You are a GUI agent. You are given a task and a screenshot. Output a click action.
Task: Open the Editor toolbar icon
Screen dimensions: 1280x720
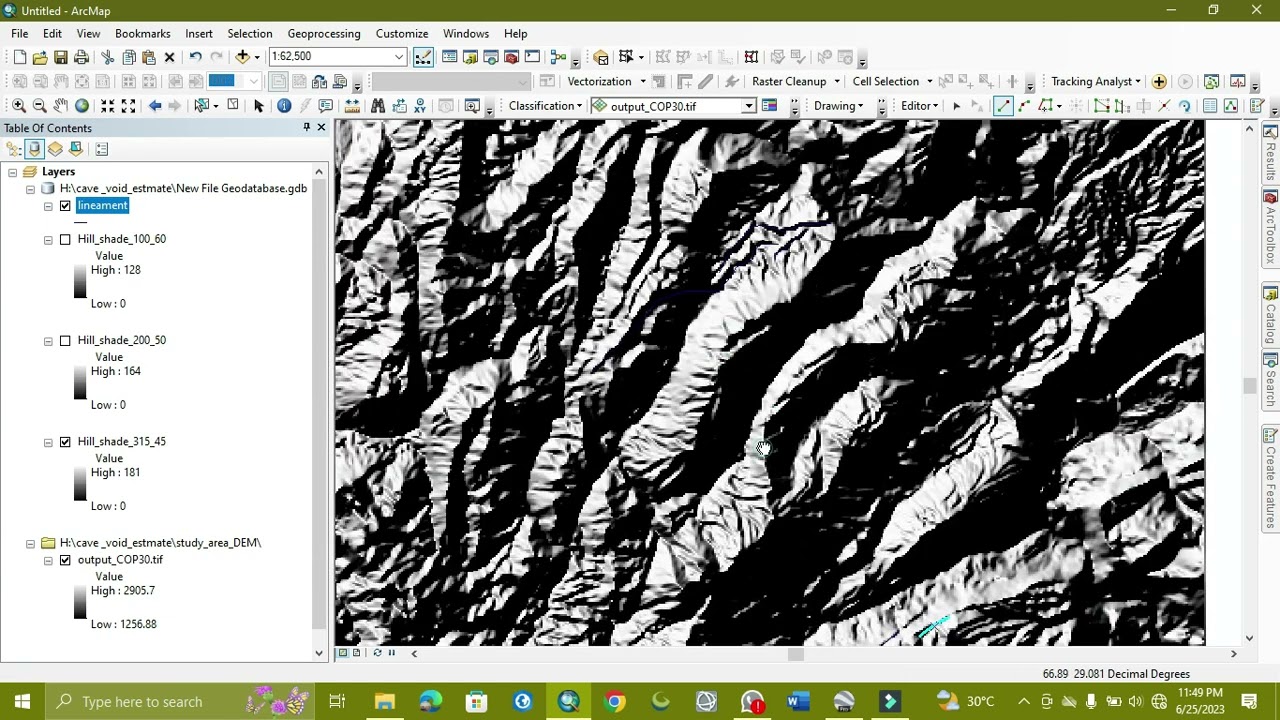click(x=423, y=57)
